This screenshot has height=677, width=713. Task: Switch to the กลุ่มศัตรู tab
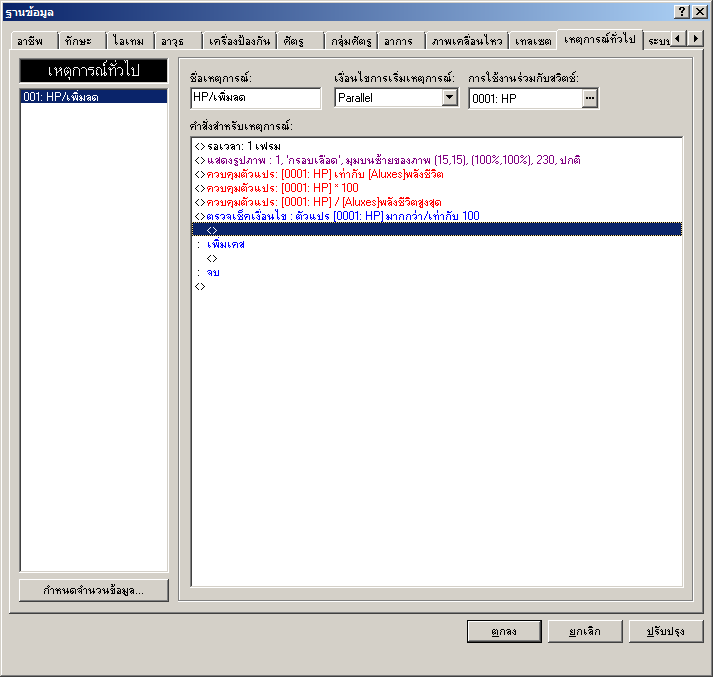tap(351, 41)
